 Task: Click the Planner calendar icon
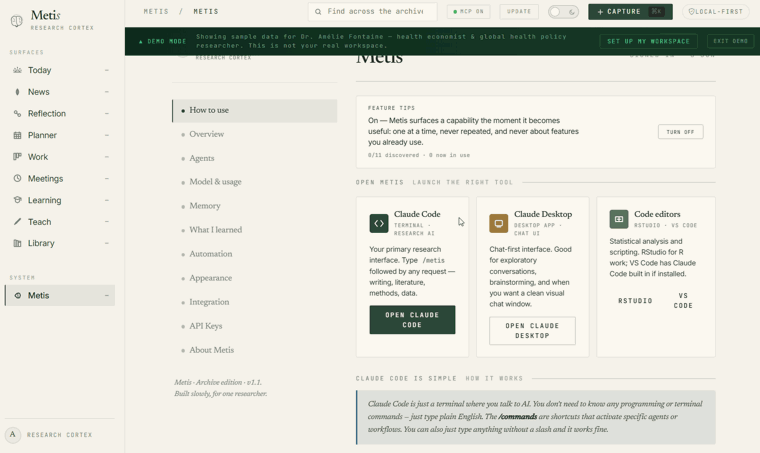17,135
